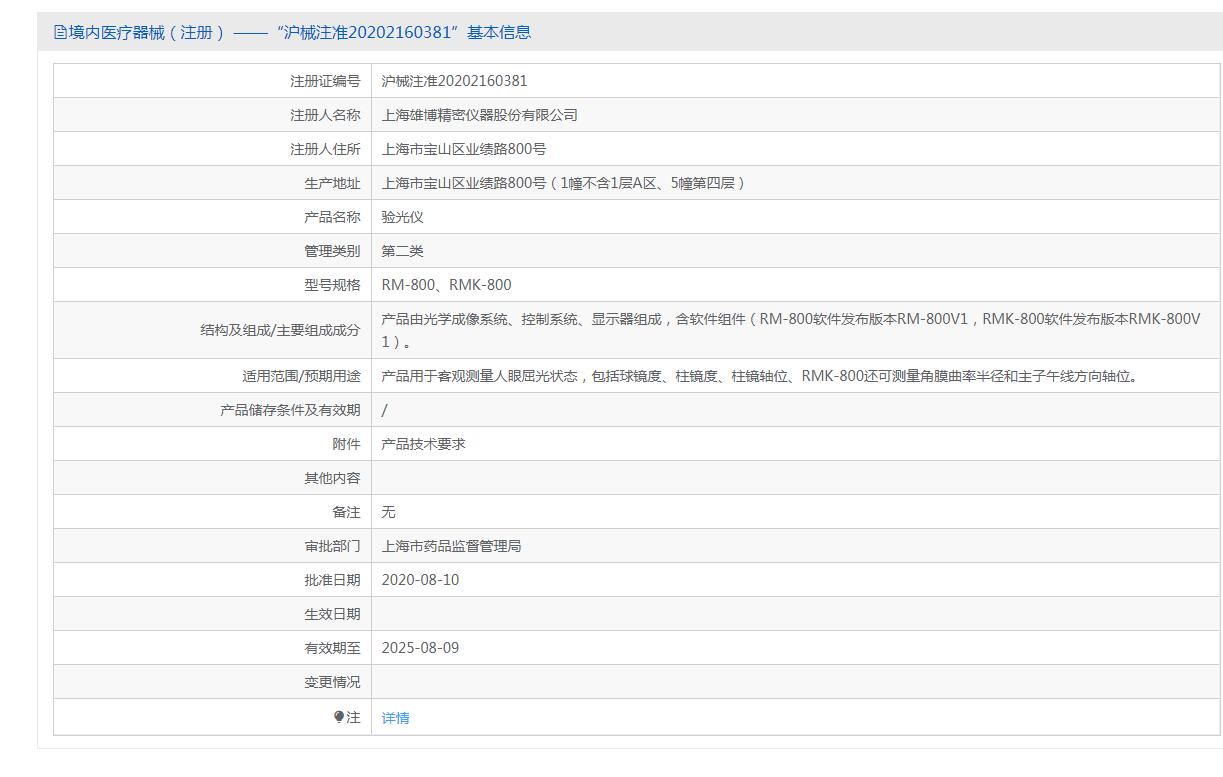Click the registrant address 上海市宝山区业绩路800号
The width and height of the screenshot is (1223, 777).
click(x=464, y=149)
